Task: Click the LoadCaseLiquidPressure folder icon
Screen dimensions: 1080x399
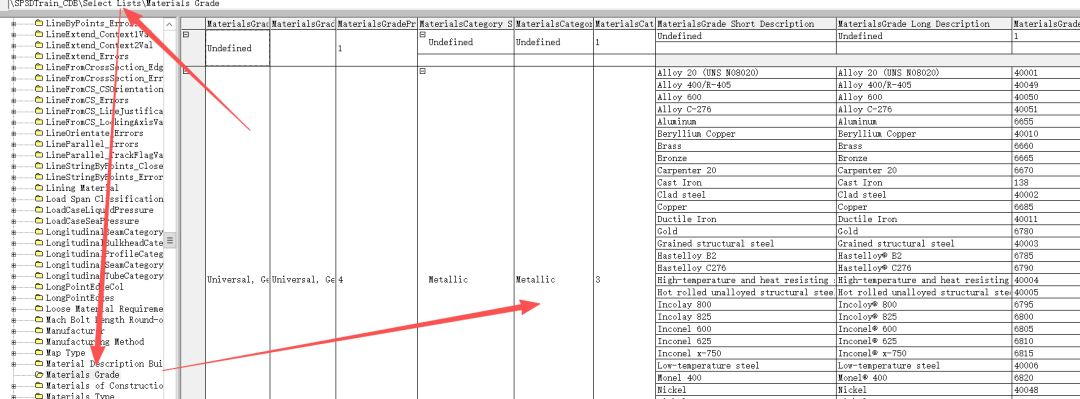Action: point(39,209)
